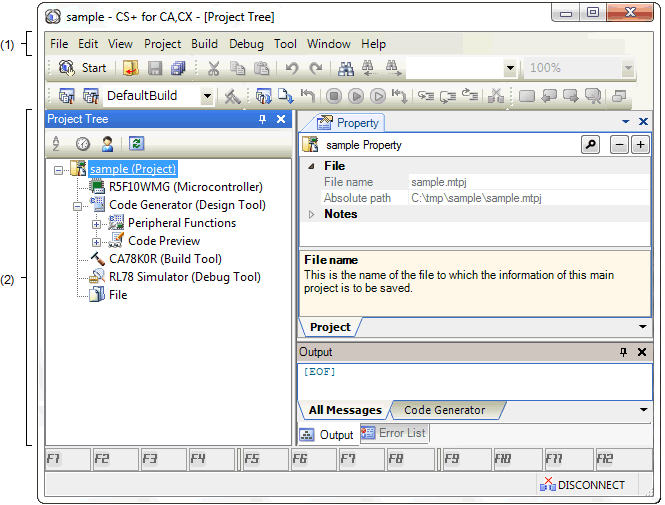
Task: Switch to the Code Generator output tab
Action: click(x=444, y=410)
